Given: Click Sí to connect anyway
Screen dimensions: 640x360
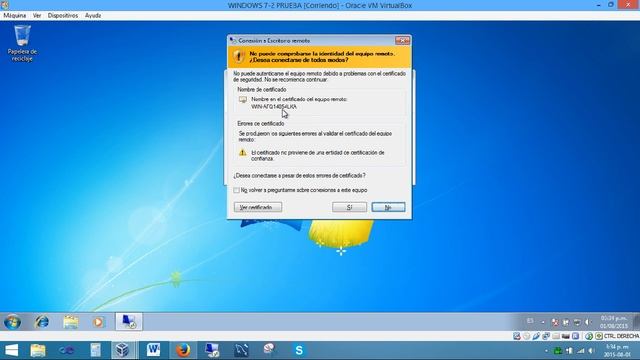Looking at the screenshot, I should (349, 207).
